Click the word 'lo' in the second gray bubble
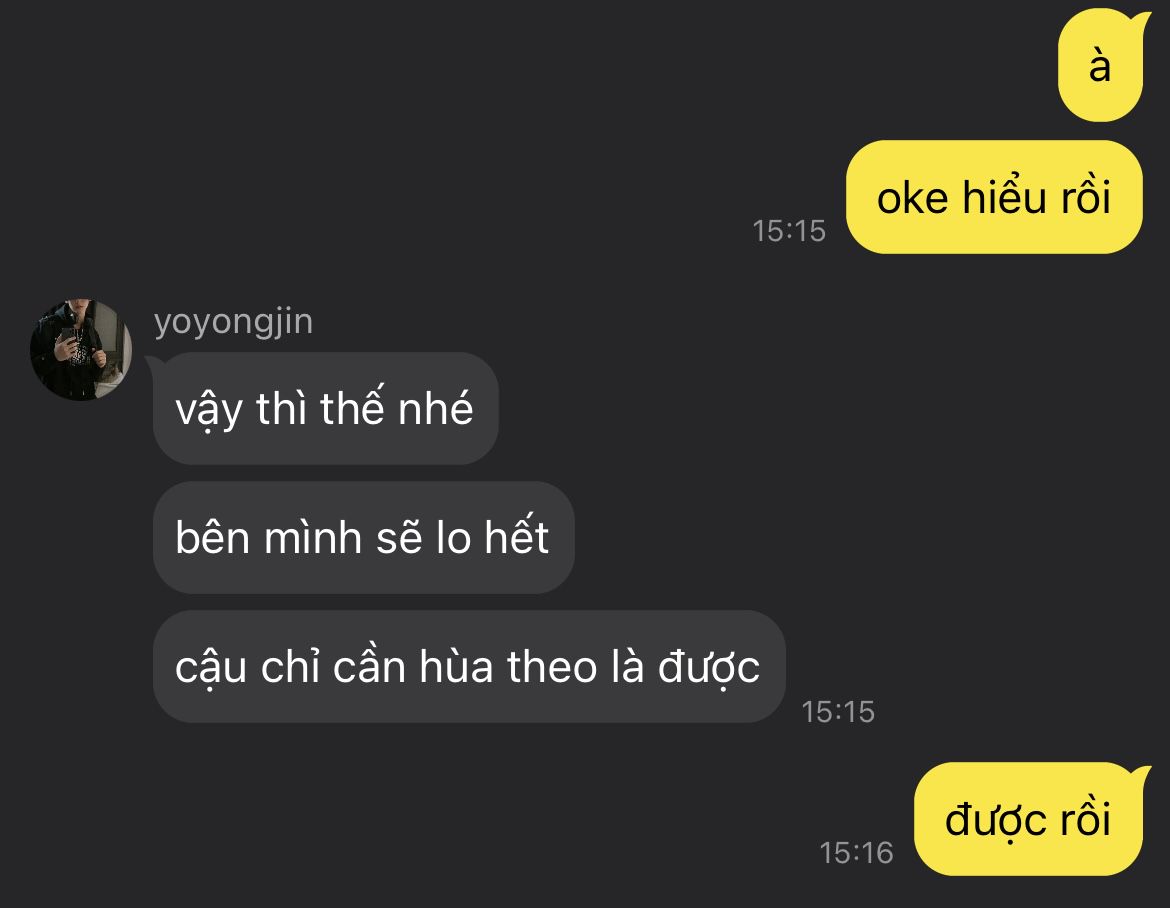The height and width of the screenshot is (908, 1170). point(454,537)
